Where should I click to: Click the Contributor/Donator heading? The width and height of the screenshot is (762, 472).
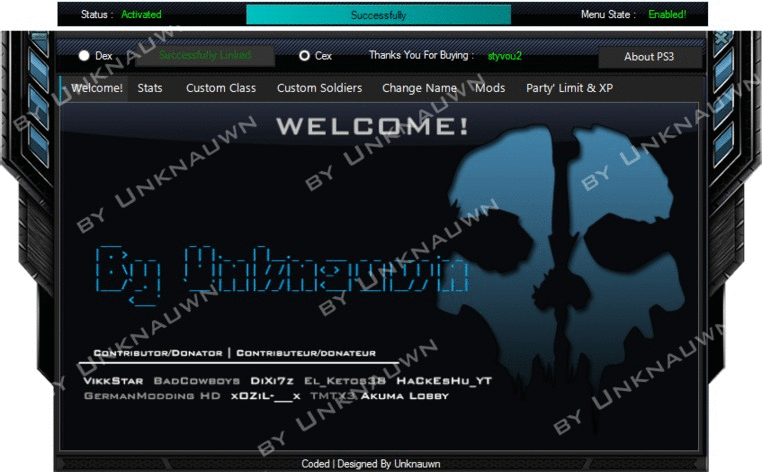(157, 353)
